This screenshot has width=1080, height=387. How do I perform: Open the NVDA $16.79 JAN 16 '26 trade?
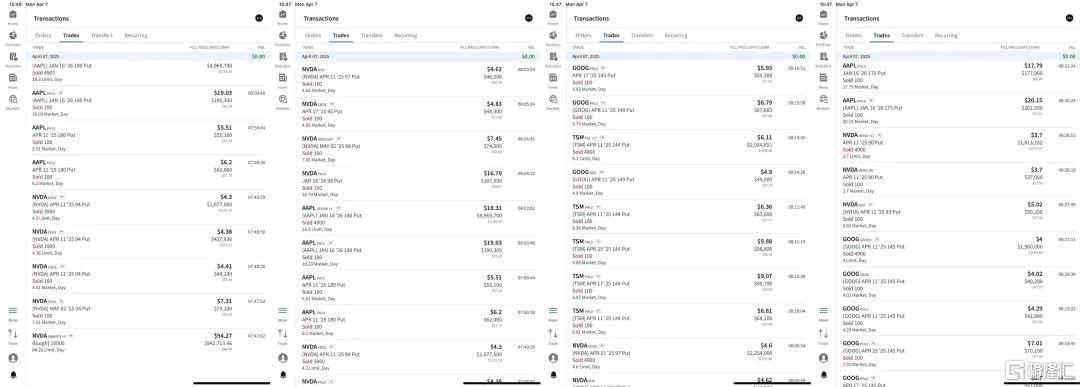[417, 183]
